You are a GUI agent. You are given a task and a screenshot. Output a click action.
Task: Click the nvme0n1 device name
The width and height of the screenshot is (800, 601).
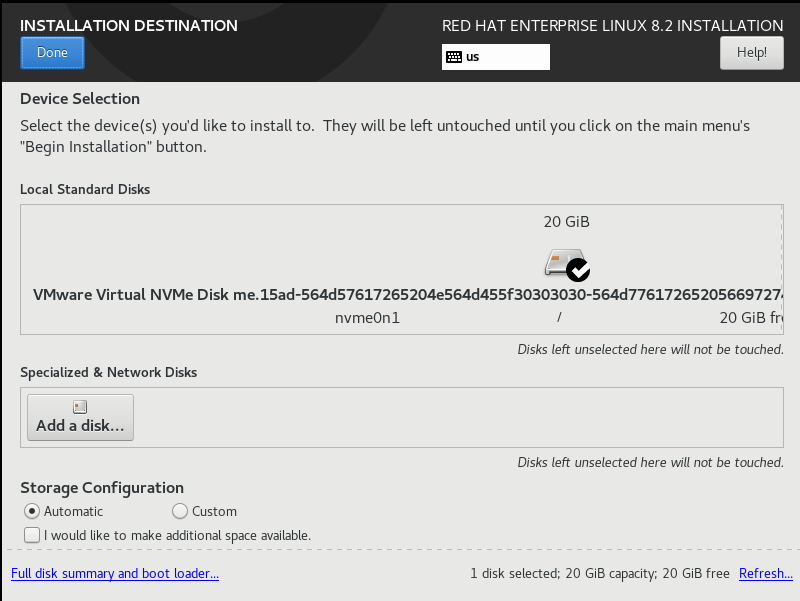click(367, 318)
